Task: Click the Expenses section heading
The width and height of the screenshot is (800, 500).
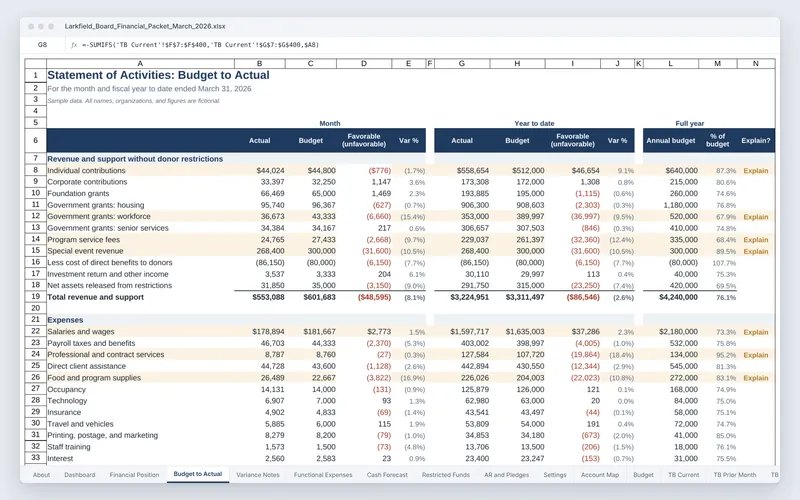Action: [65, 320]
